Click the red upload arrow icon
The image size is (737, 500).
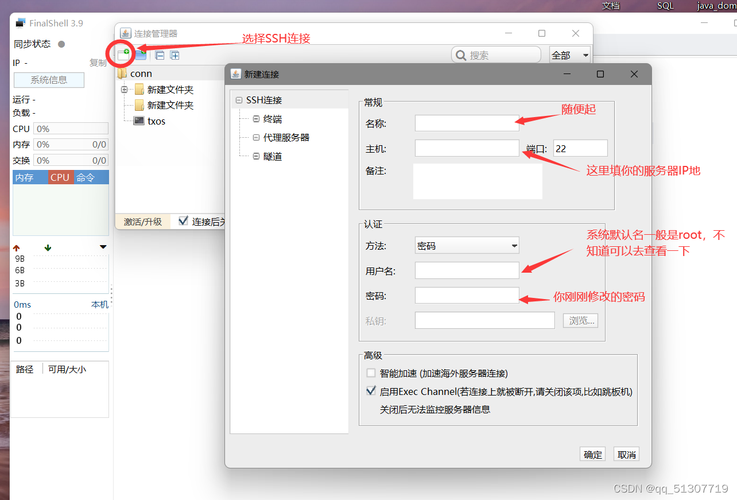(16, 248)
